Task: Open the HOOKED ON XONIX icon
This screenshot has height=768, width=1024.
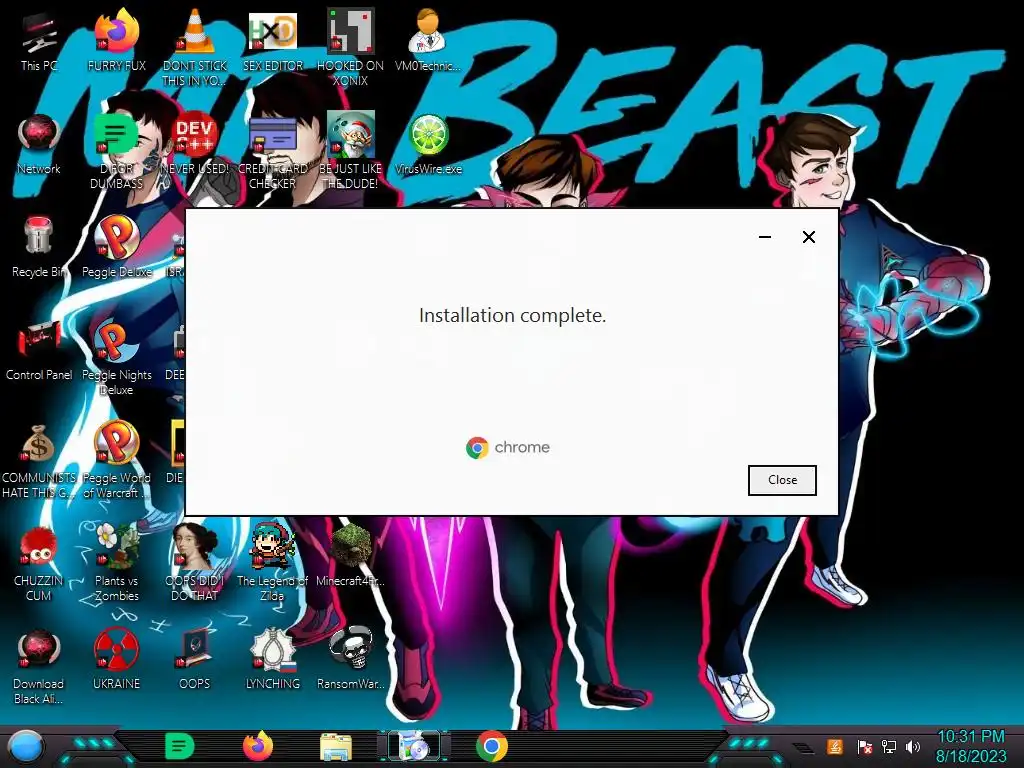Action: tap(351, 49)
